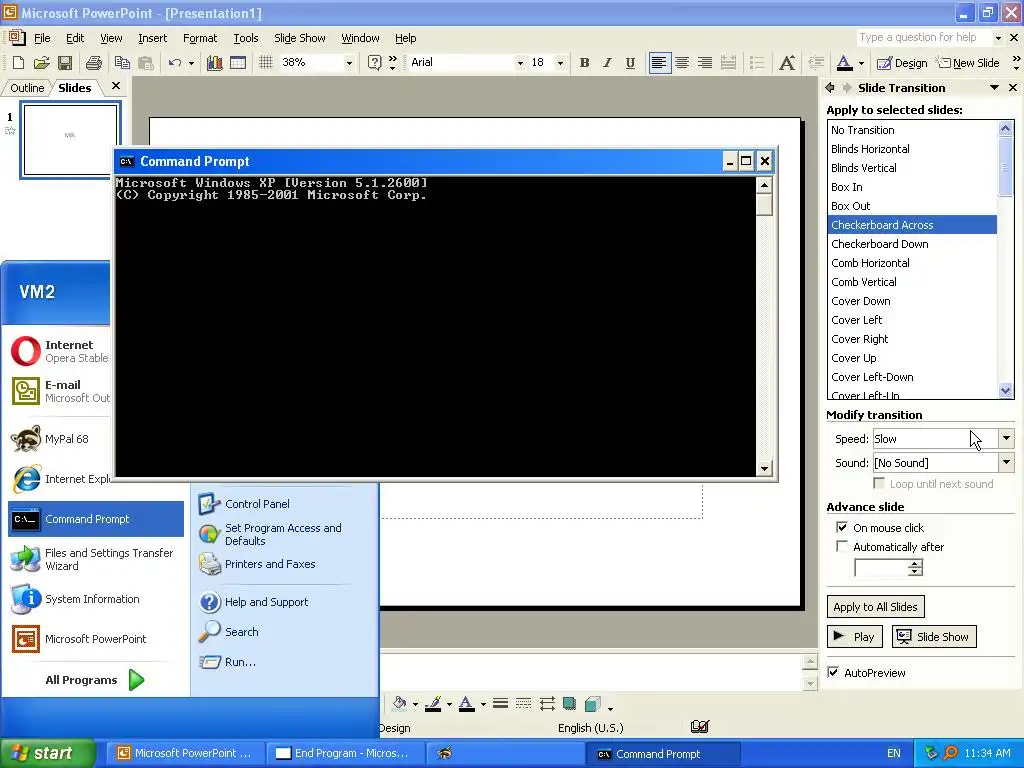Click the drawing toolbar Font Color icon
Image resolution: width=1024 pixels, height=768 pixels.
click(x=466, y=704)
